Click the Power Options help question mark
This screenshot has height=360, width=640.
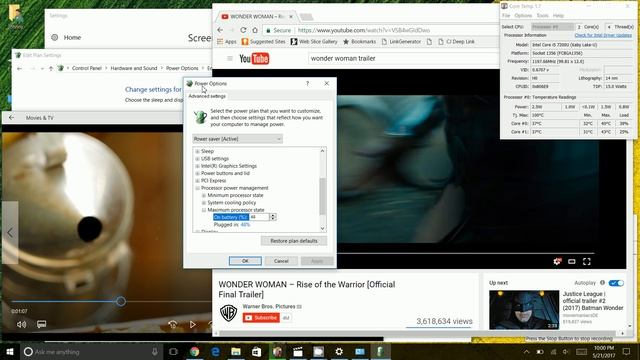307,83
